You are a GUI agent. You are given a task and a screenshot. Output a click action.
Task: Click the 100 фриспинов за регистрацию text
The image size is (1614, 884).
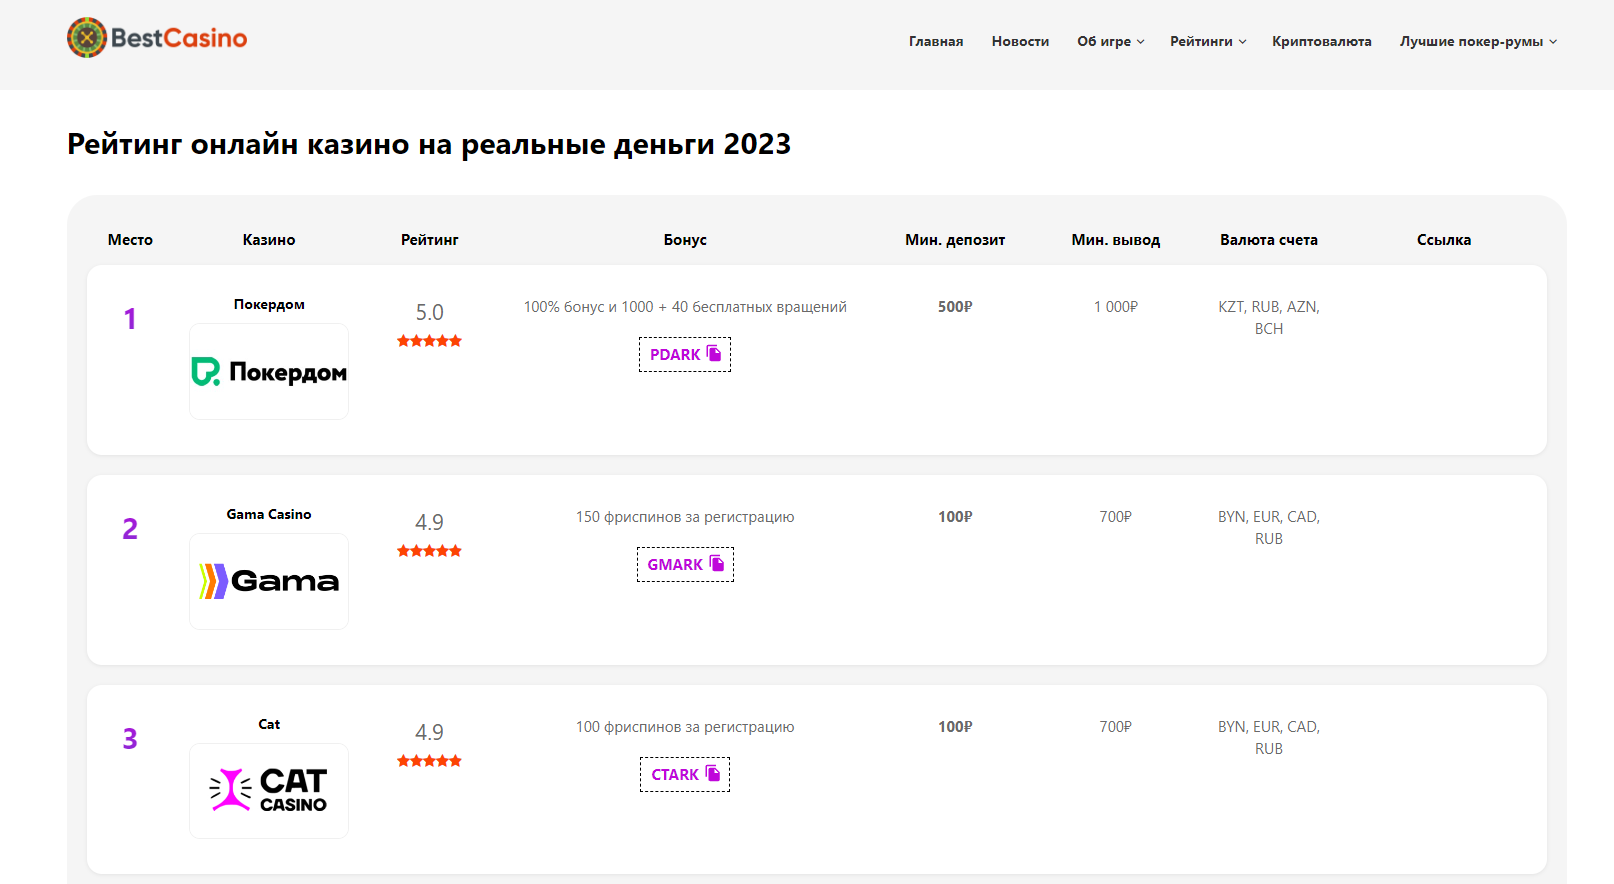click(x=685, y=727)
